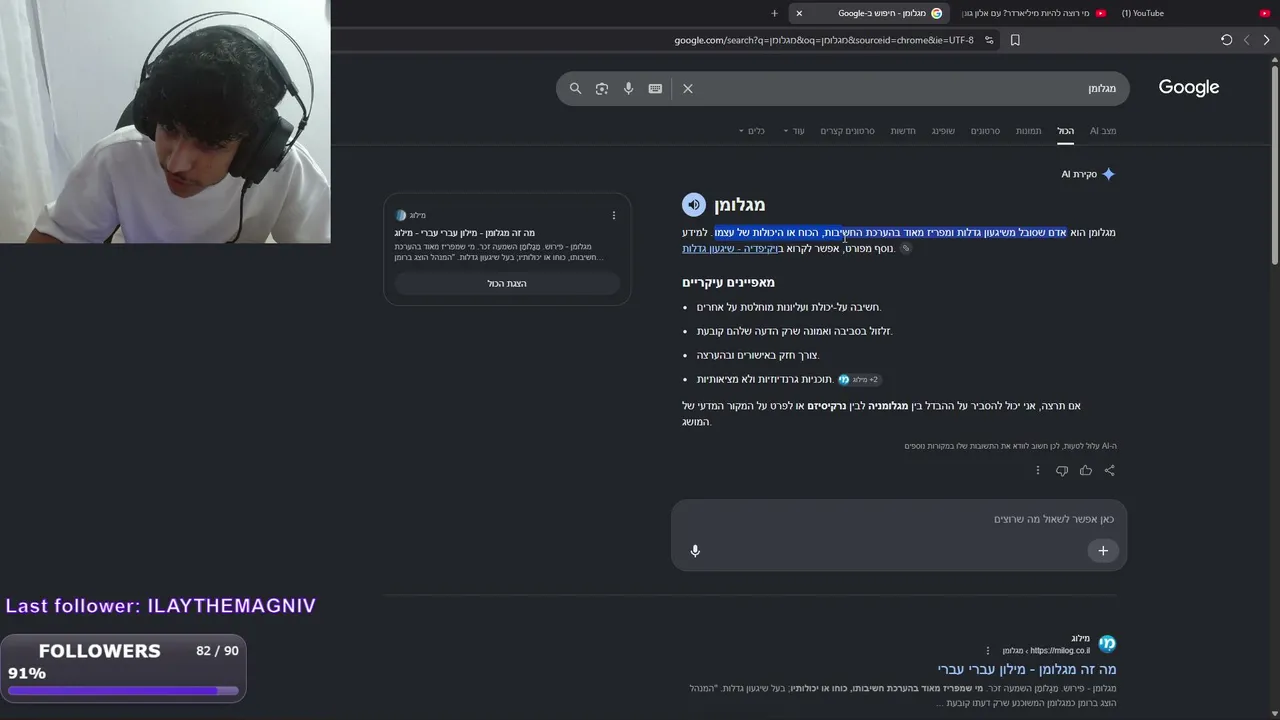Reload the current page

tap(1226, 40)
